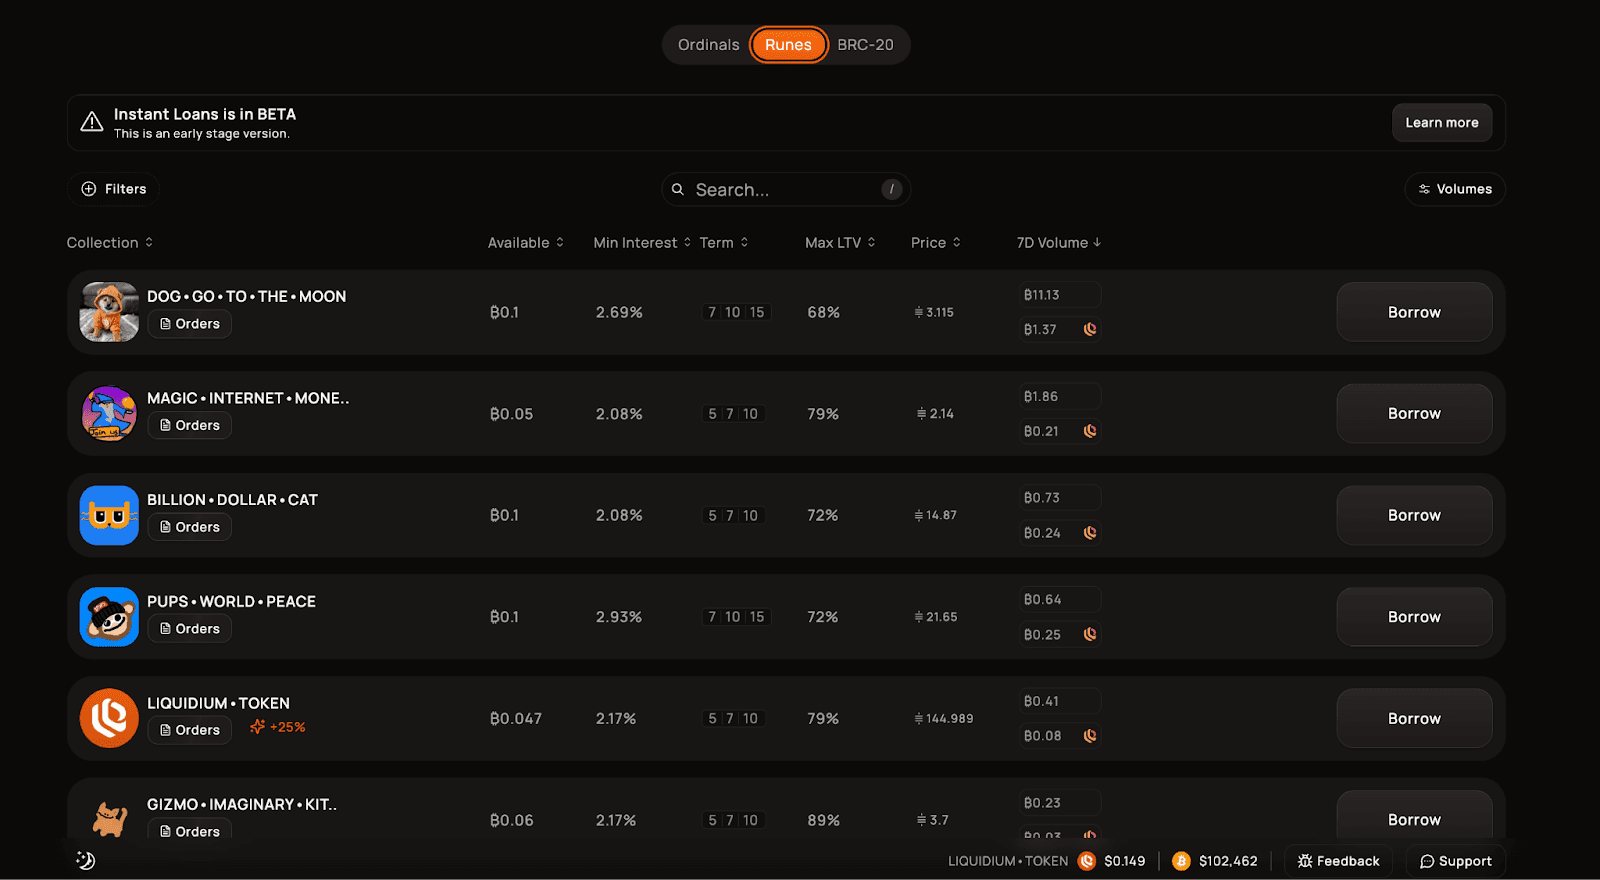This screenshot has height=880, width=1600.
Task: Open Orders for BILLION•DOLLAR•CAT
Action: pos(190,527)
